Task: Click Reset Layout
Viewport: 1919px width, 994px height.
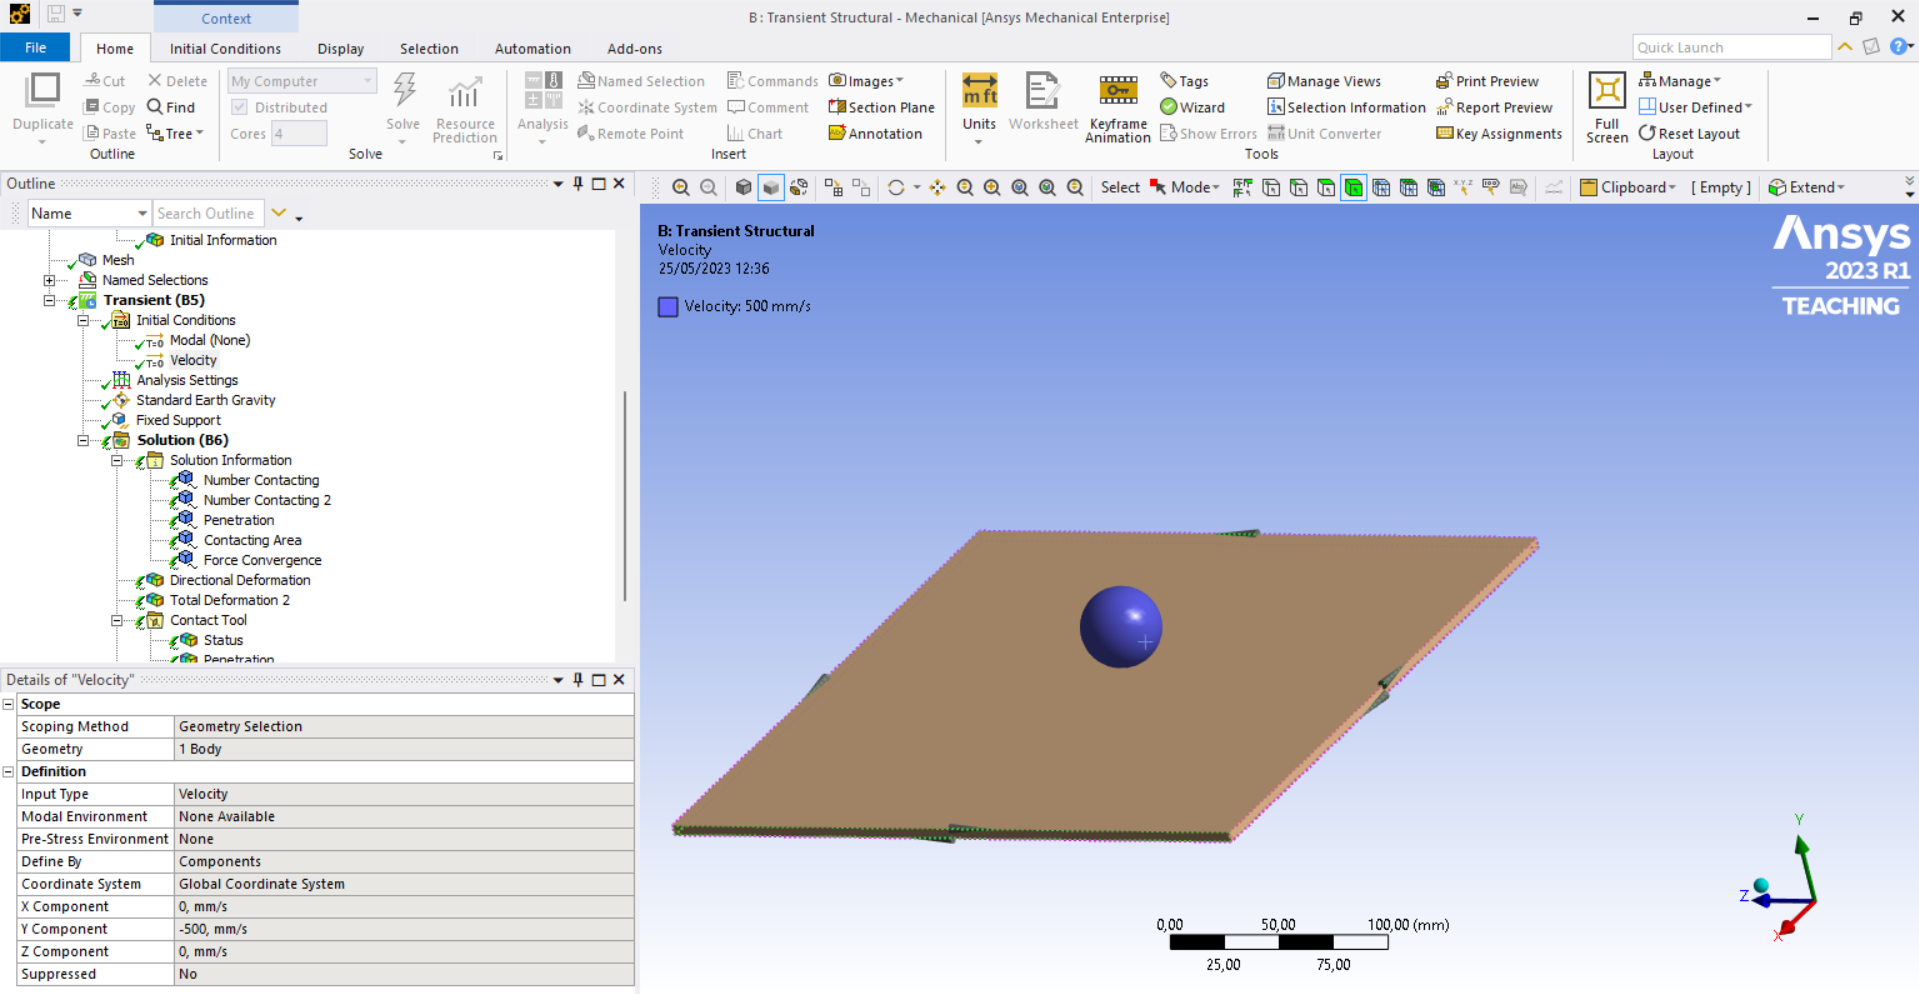Action: [1689, 133]
